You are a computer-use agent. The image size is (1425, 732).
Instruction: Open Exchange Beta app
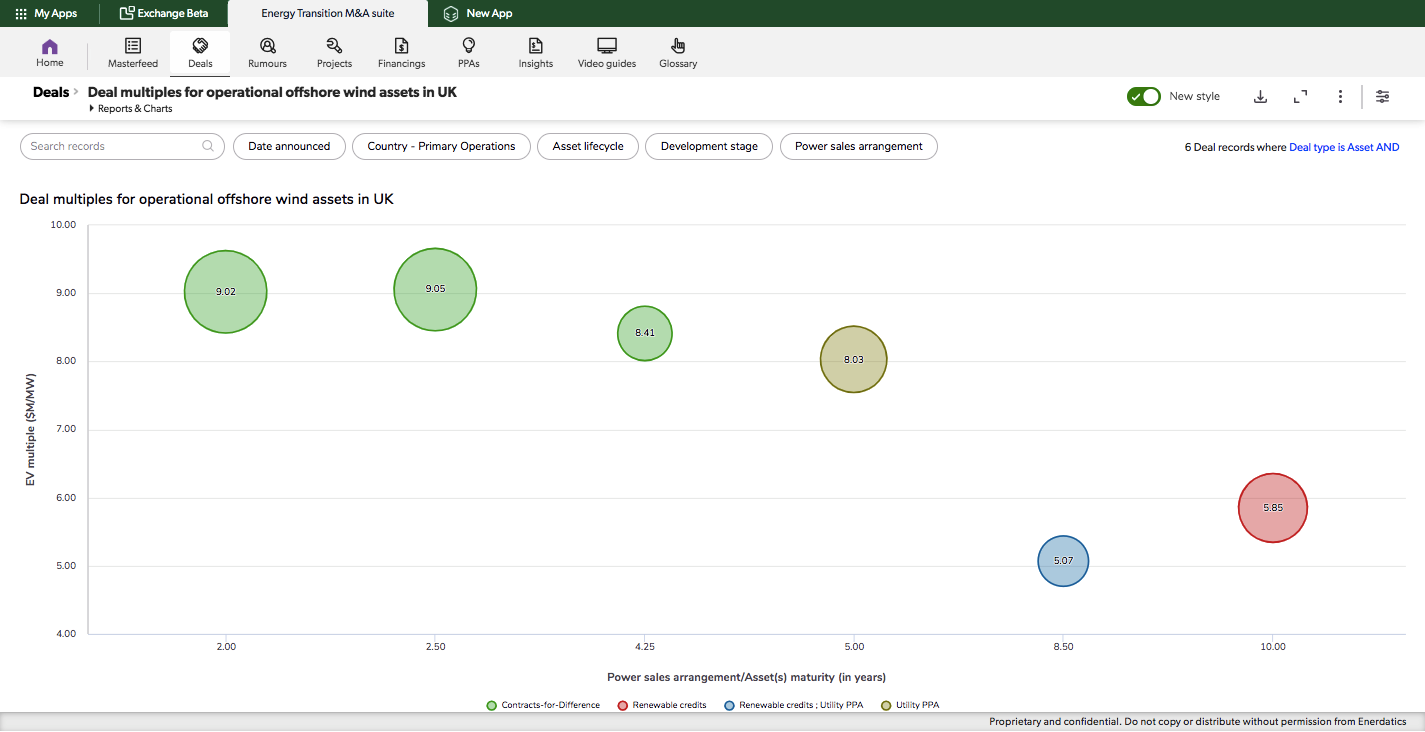point(163,14)
